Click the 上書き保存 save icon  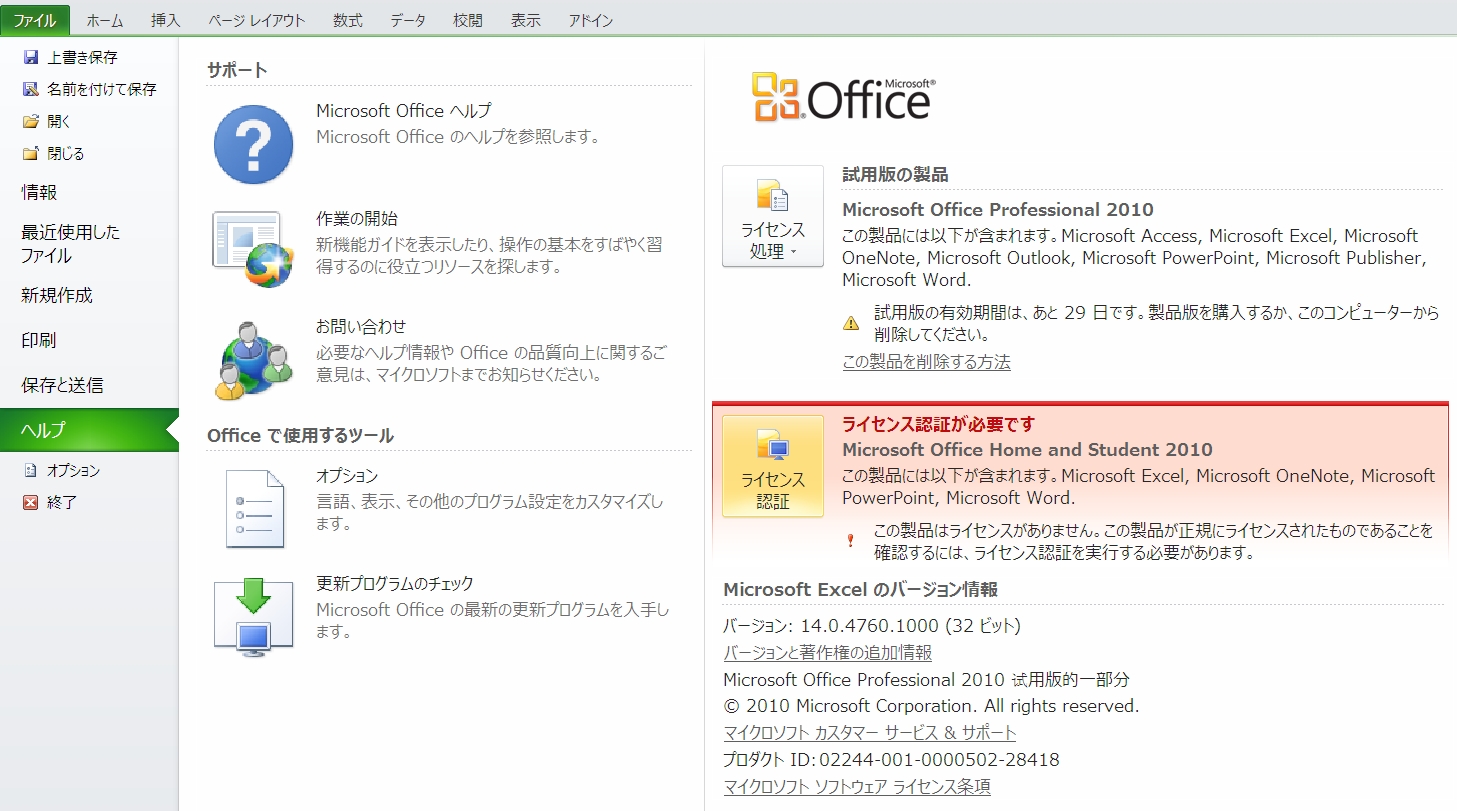coord(30,57)
